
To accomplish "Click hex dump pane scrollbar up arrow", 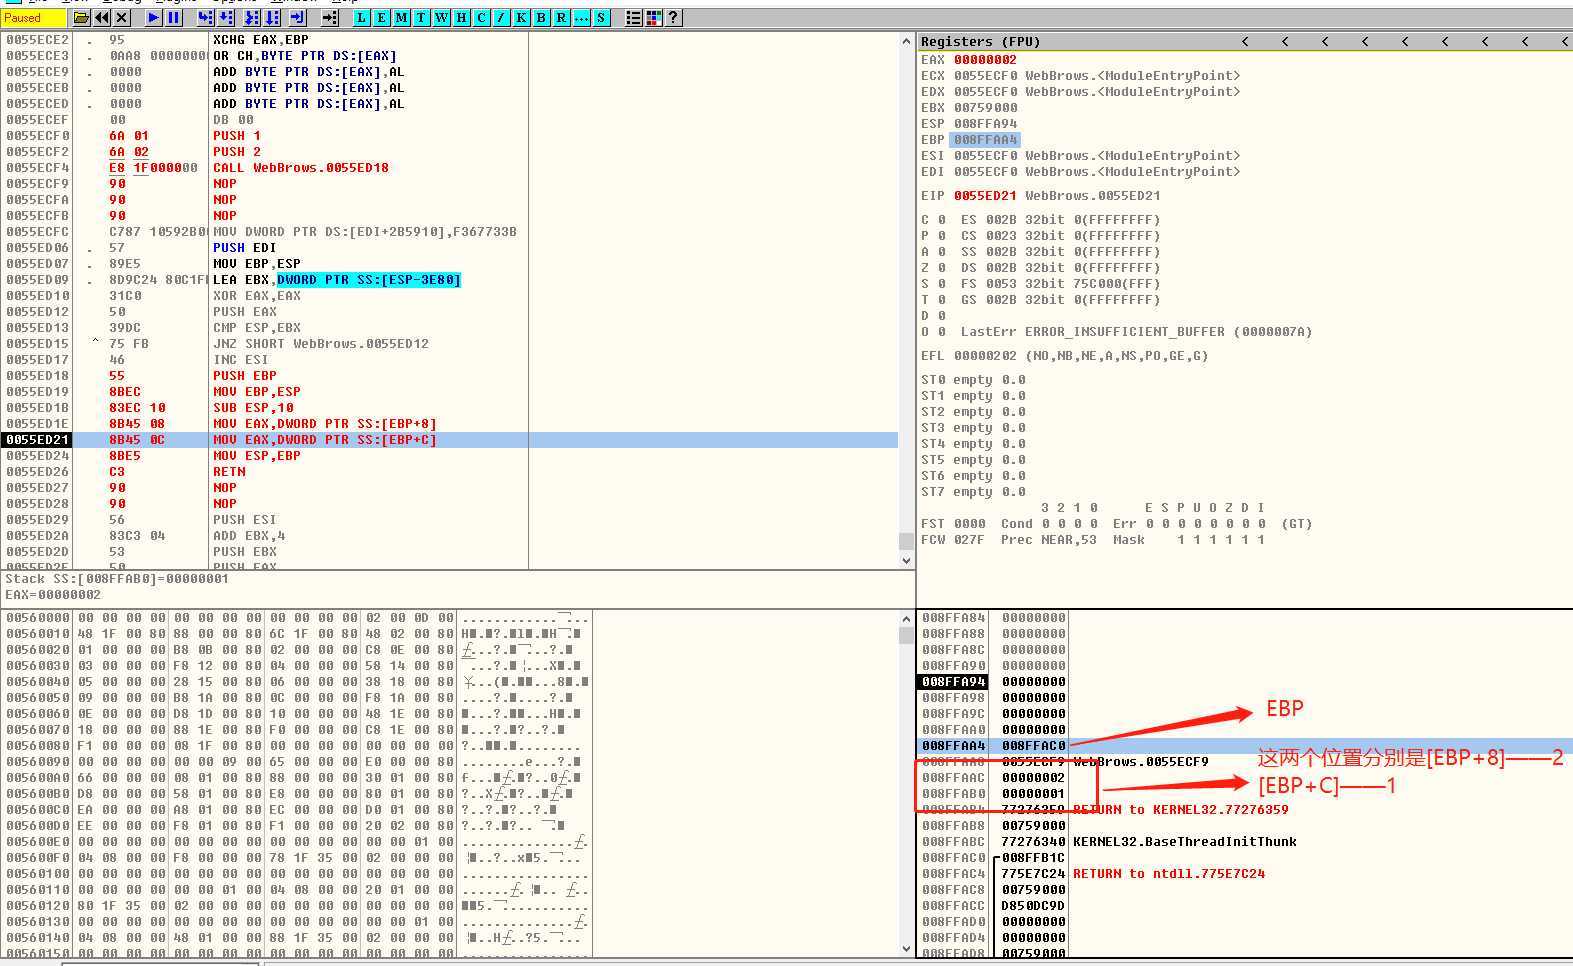I will coord(907,618).
